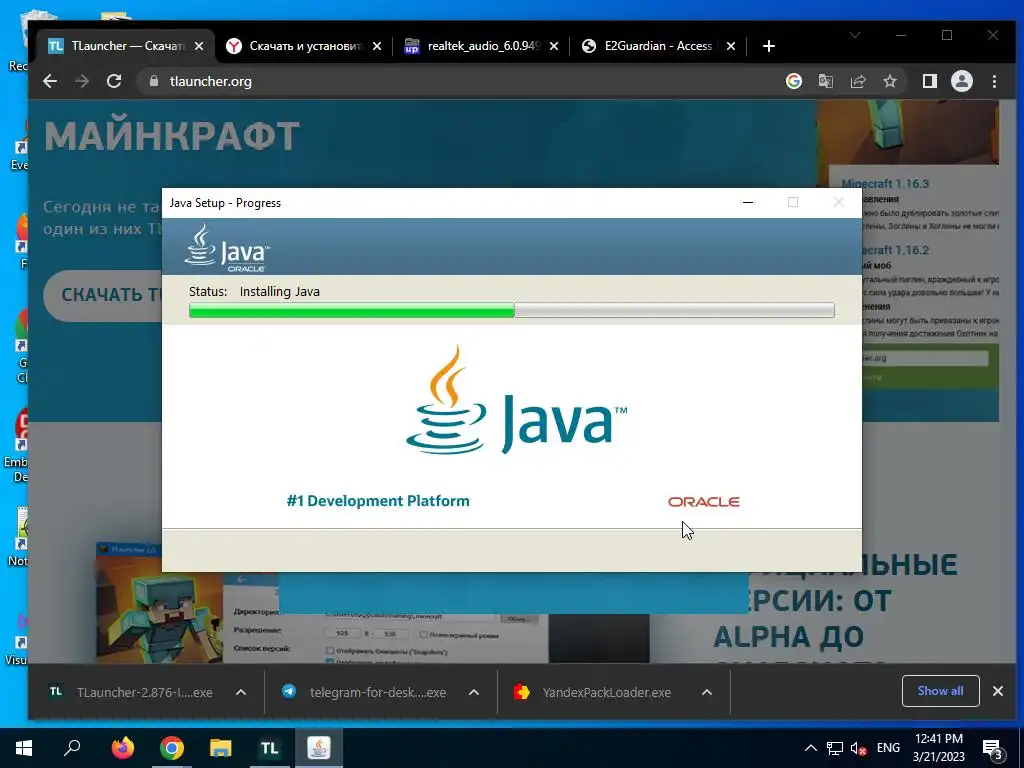
Task: Change the ENG input language
Action: tap(888, 748)
